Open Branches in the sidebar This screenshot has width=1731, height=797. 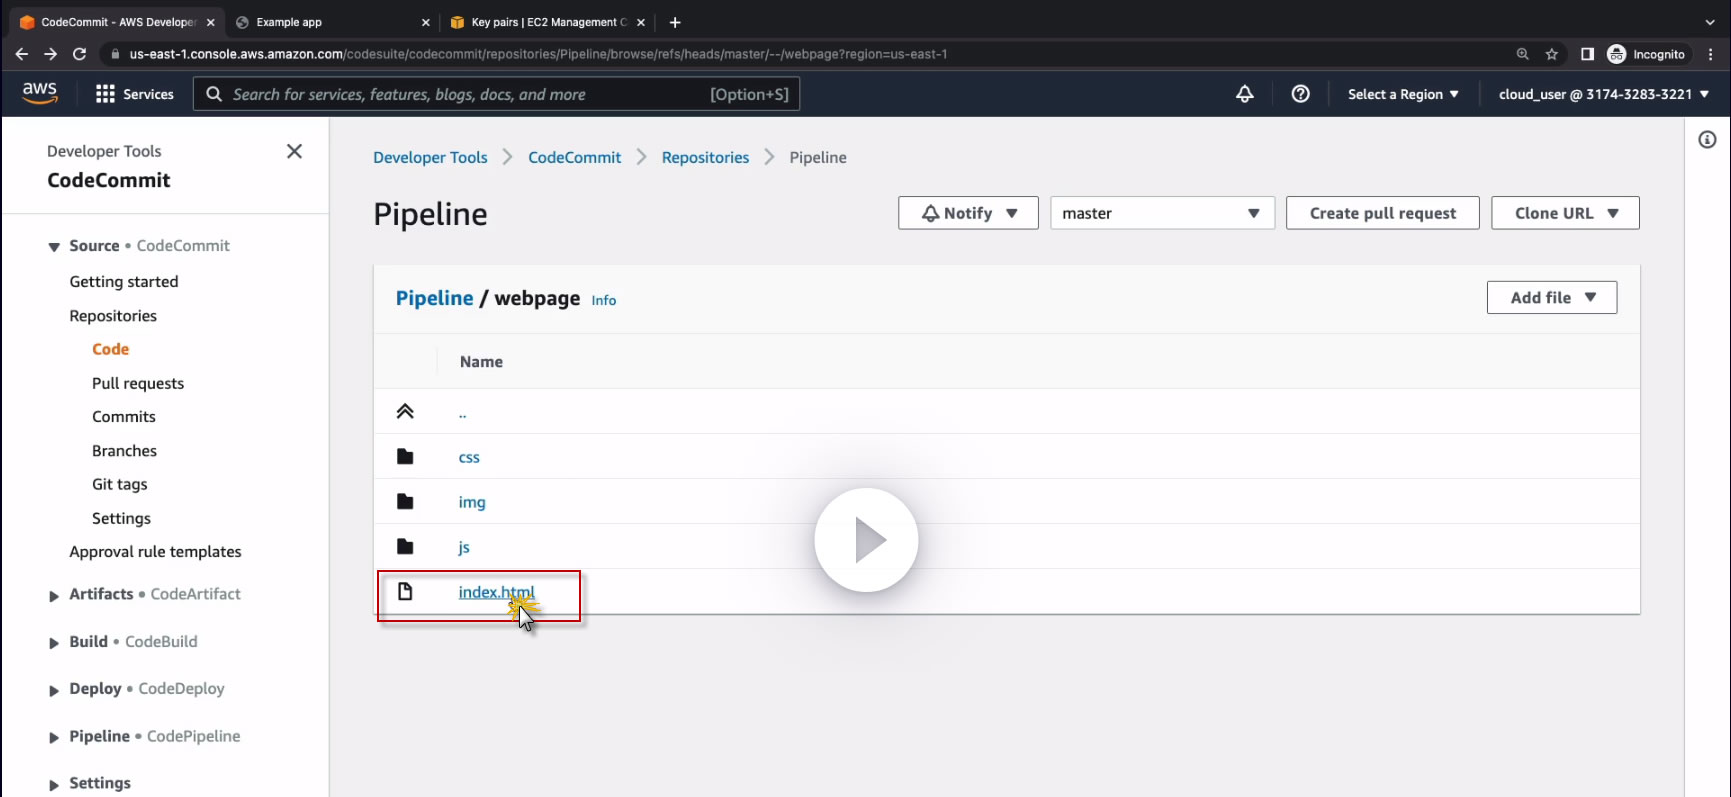(124, 451)
